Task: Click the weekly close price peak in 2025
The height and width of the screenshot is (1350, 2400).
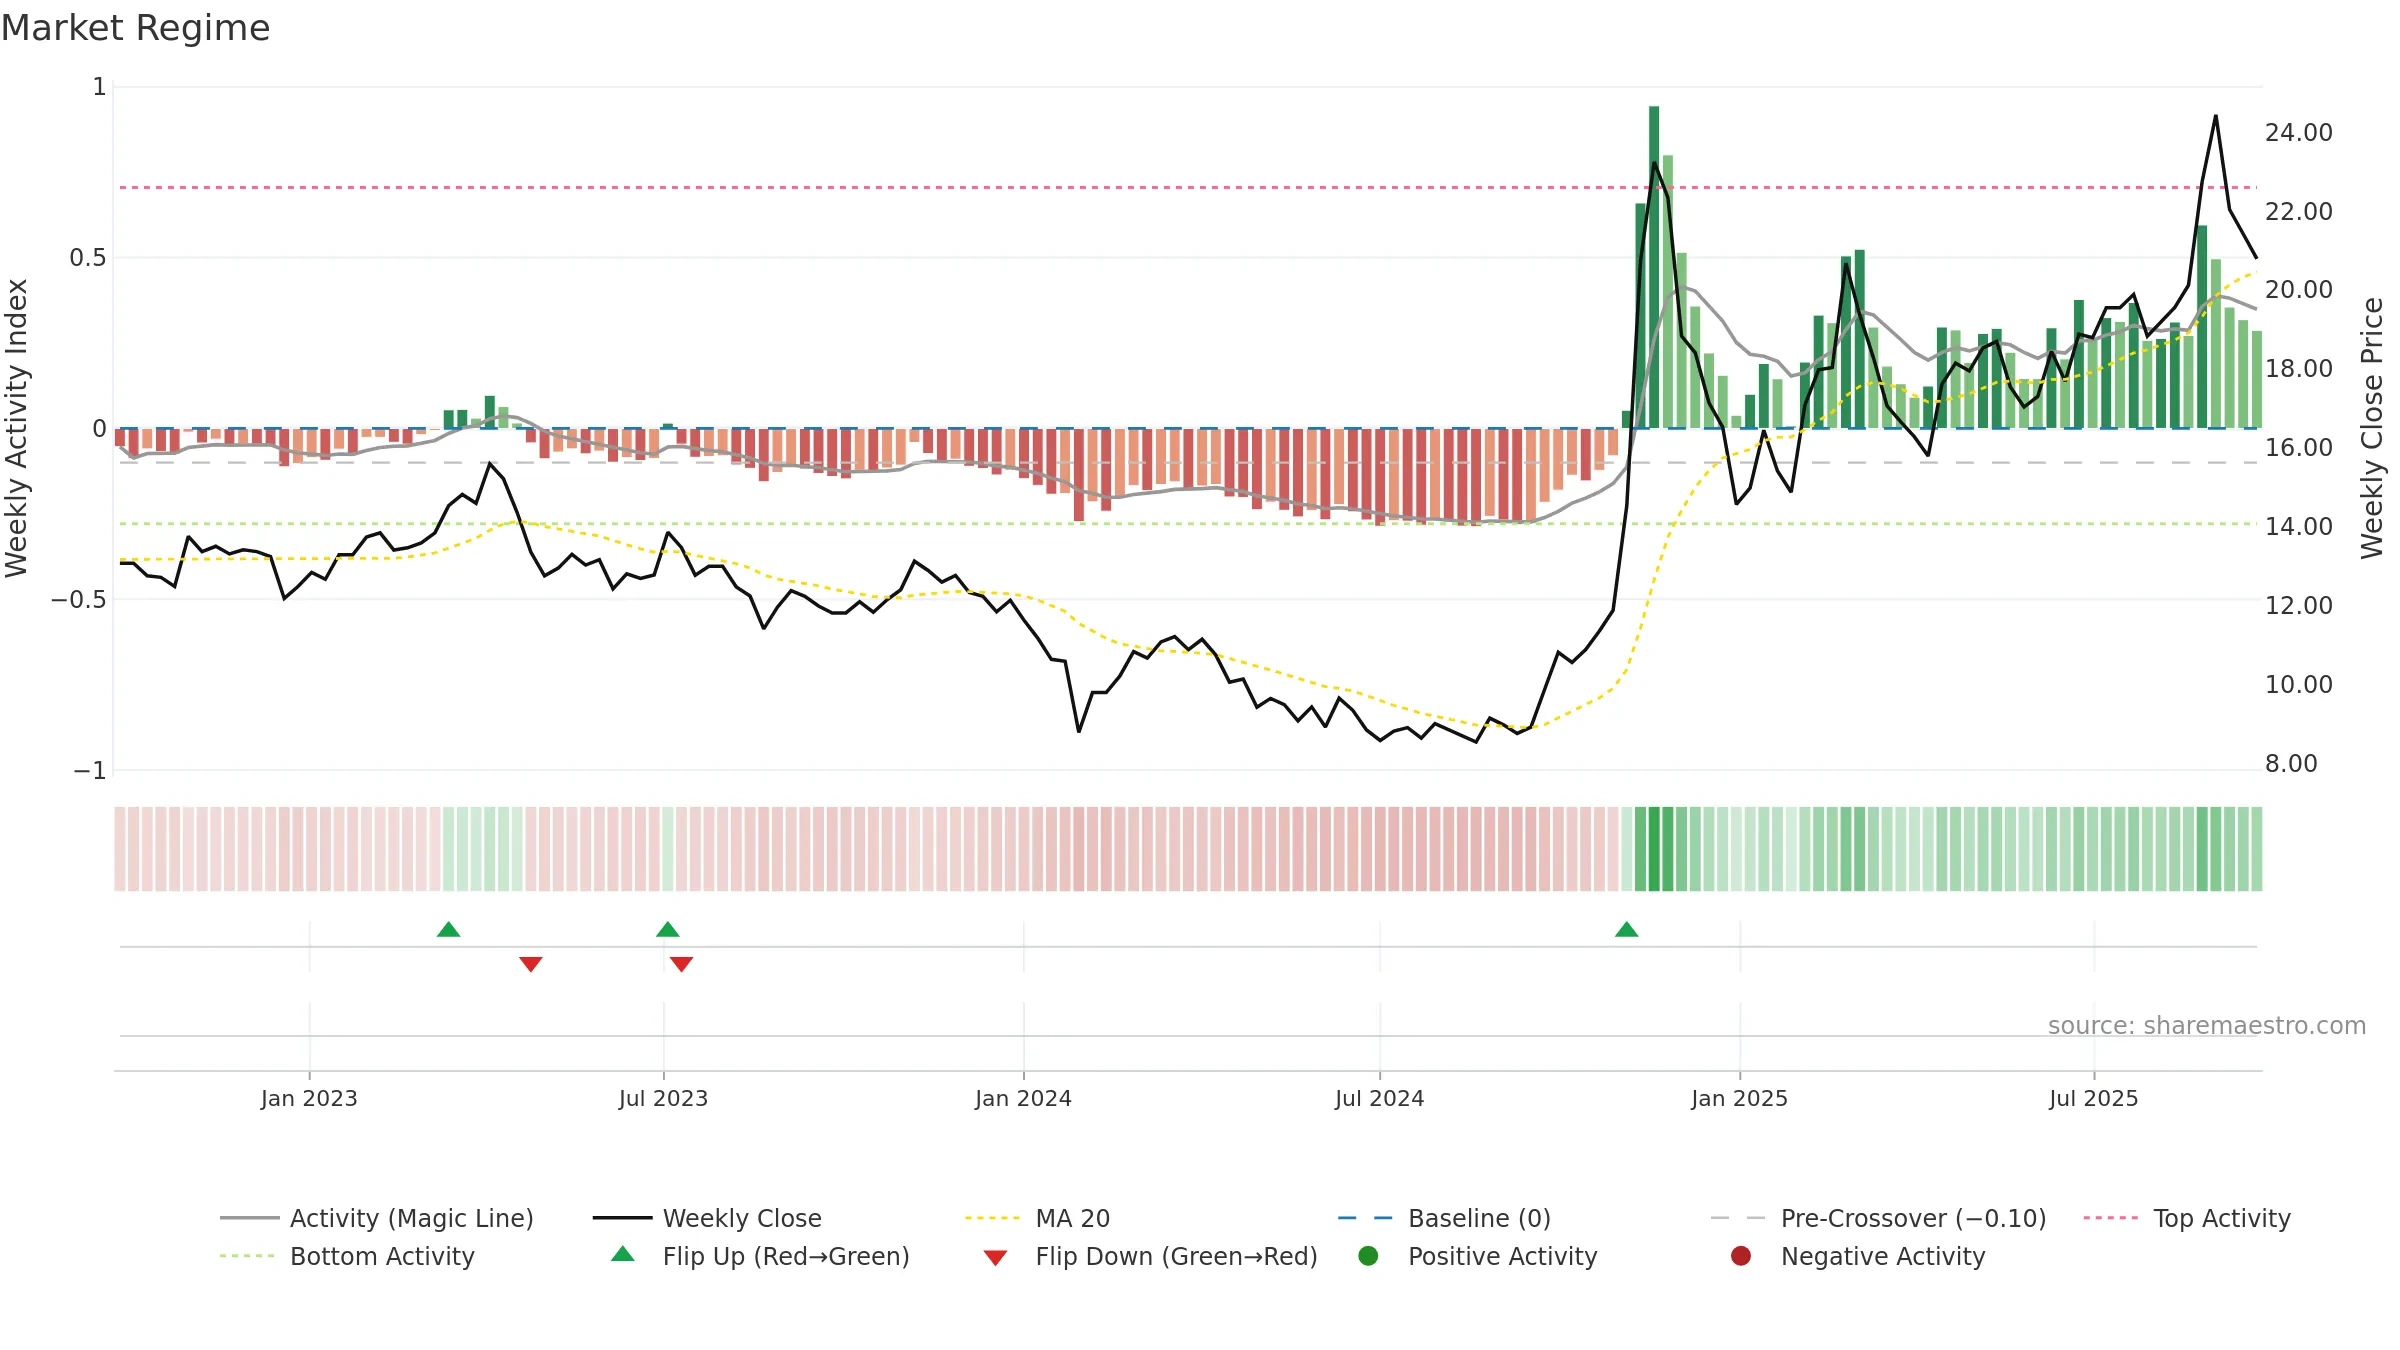Action: point(2216,116)
